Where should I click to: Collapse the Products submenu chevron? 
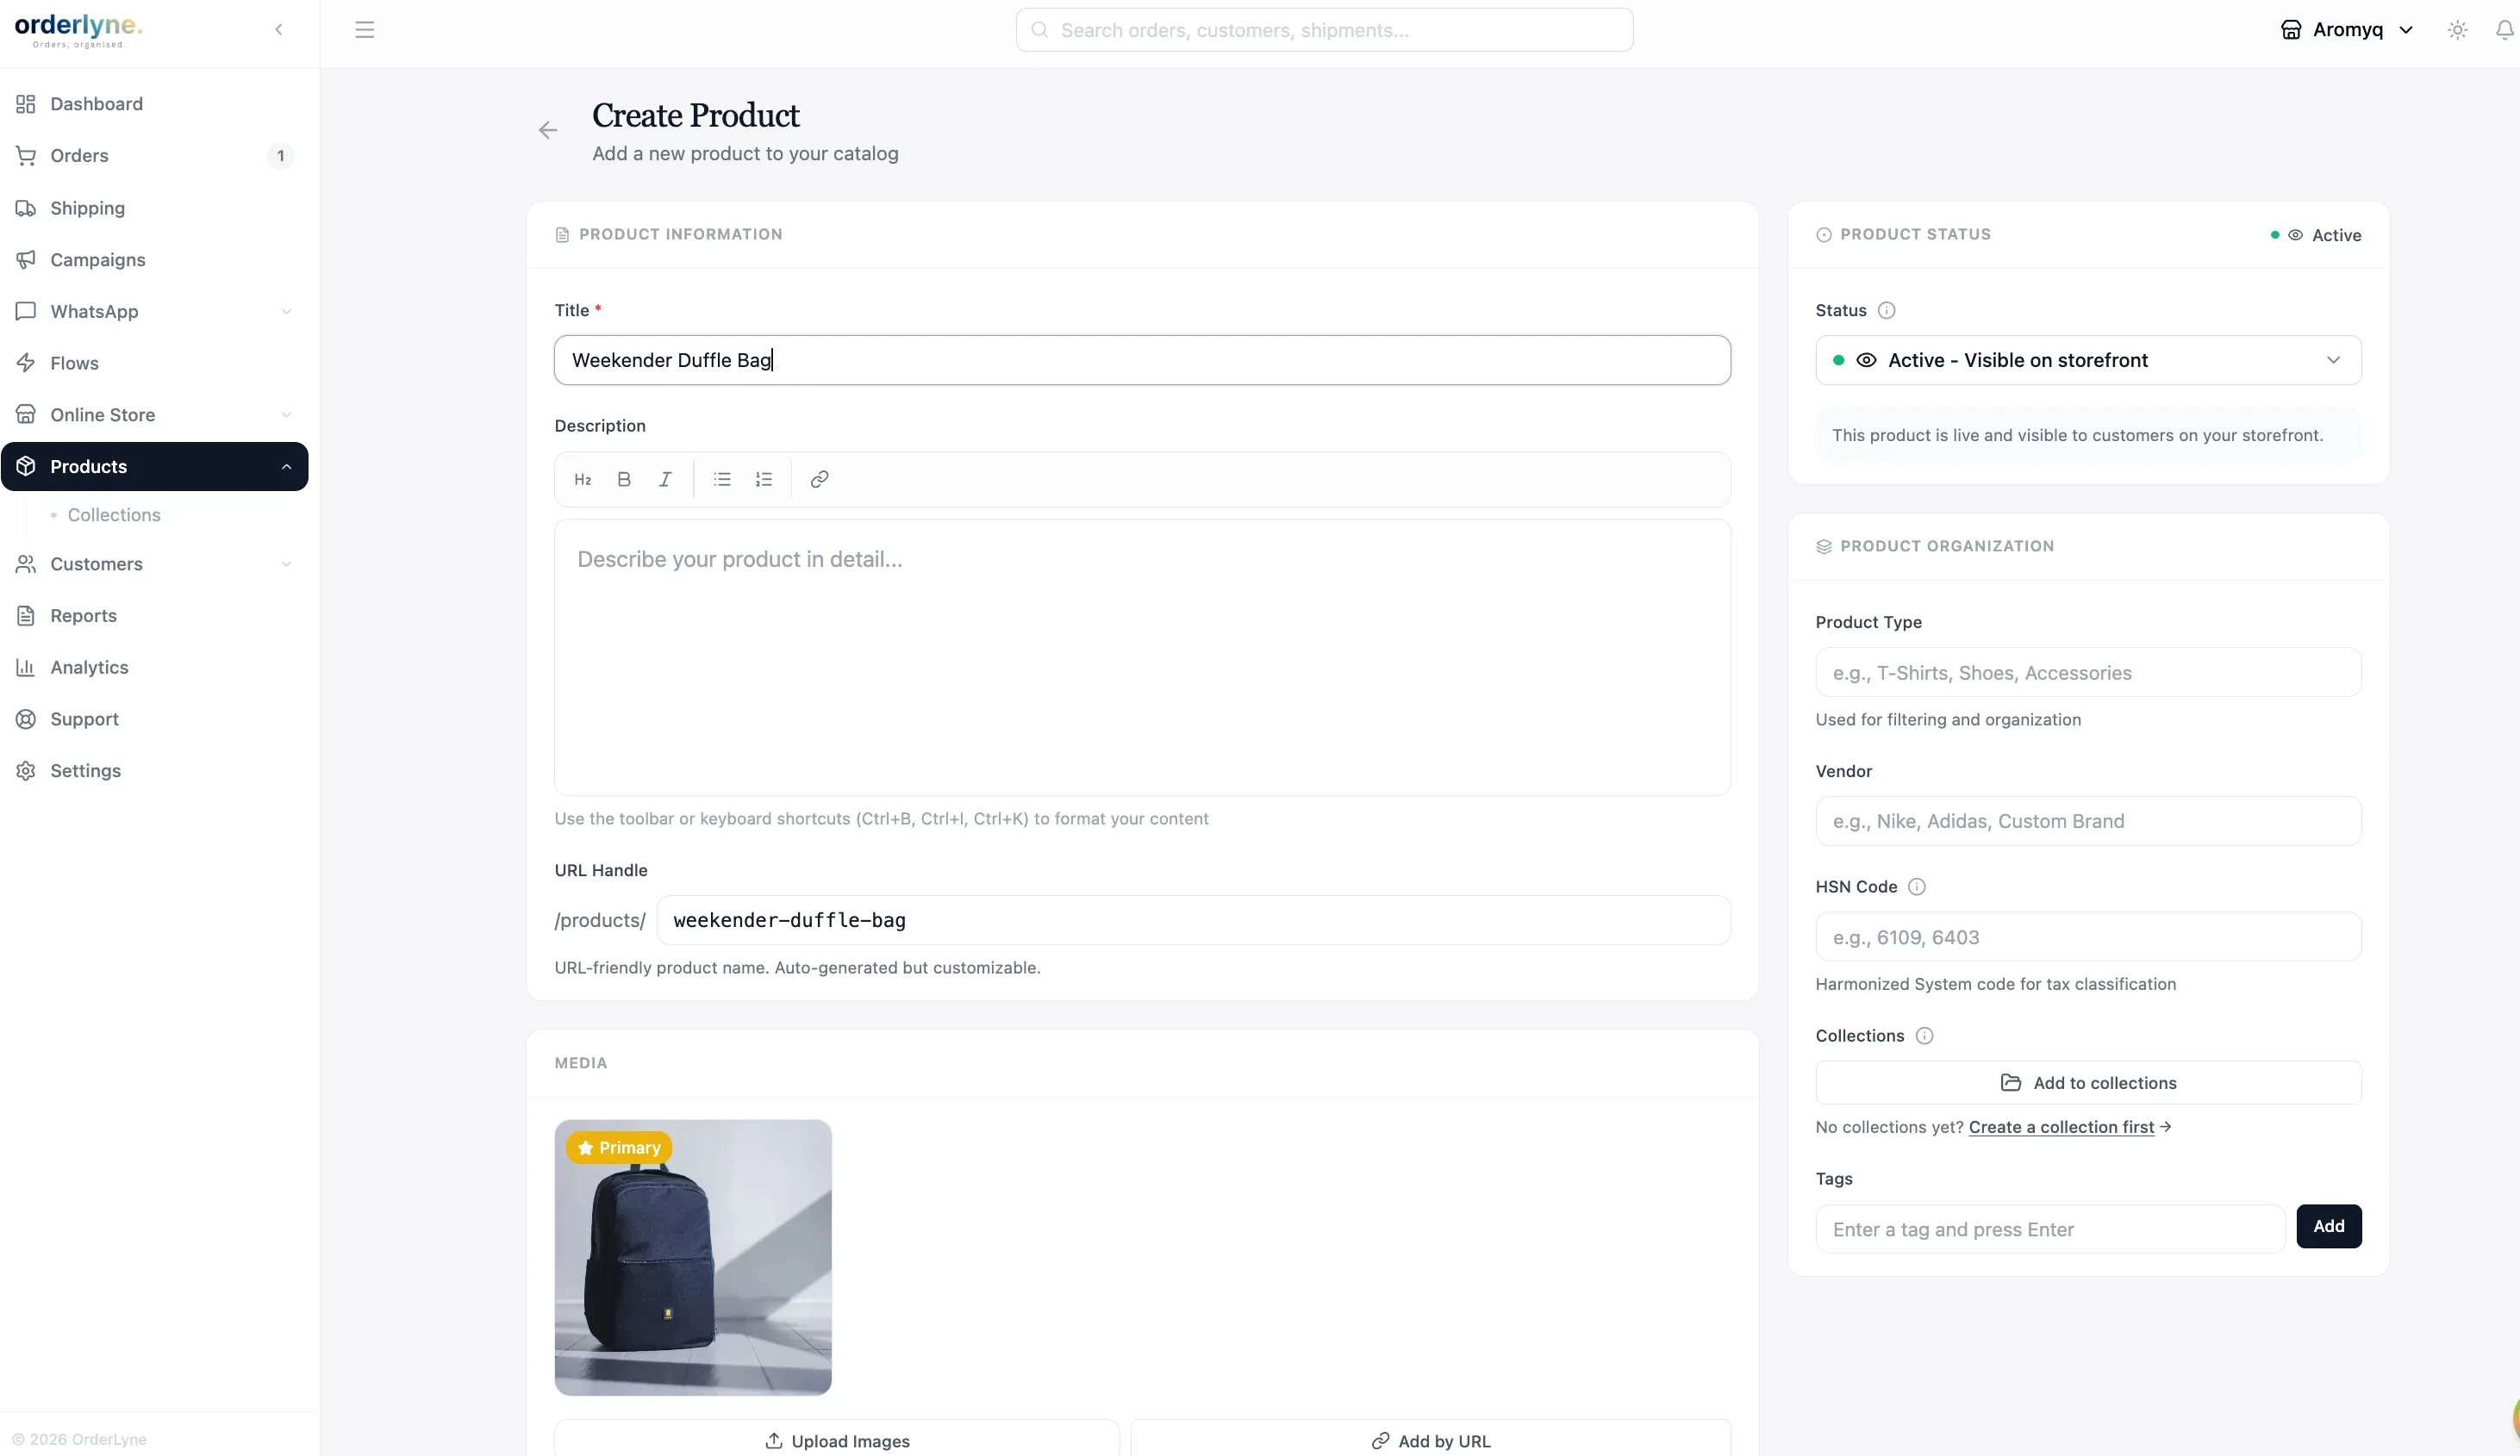point(287,467)
